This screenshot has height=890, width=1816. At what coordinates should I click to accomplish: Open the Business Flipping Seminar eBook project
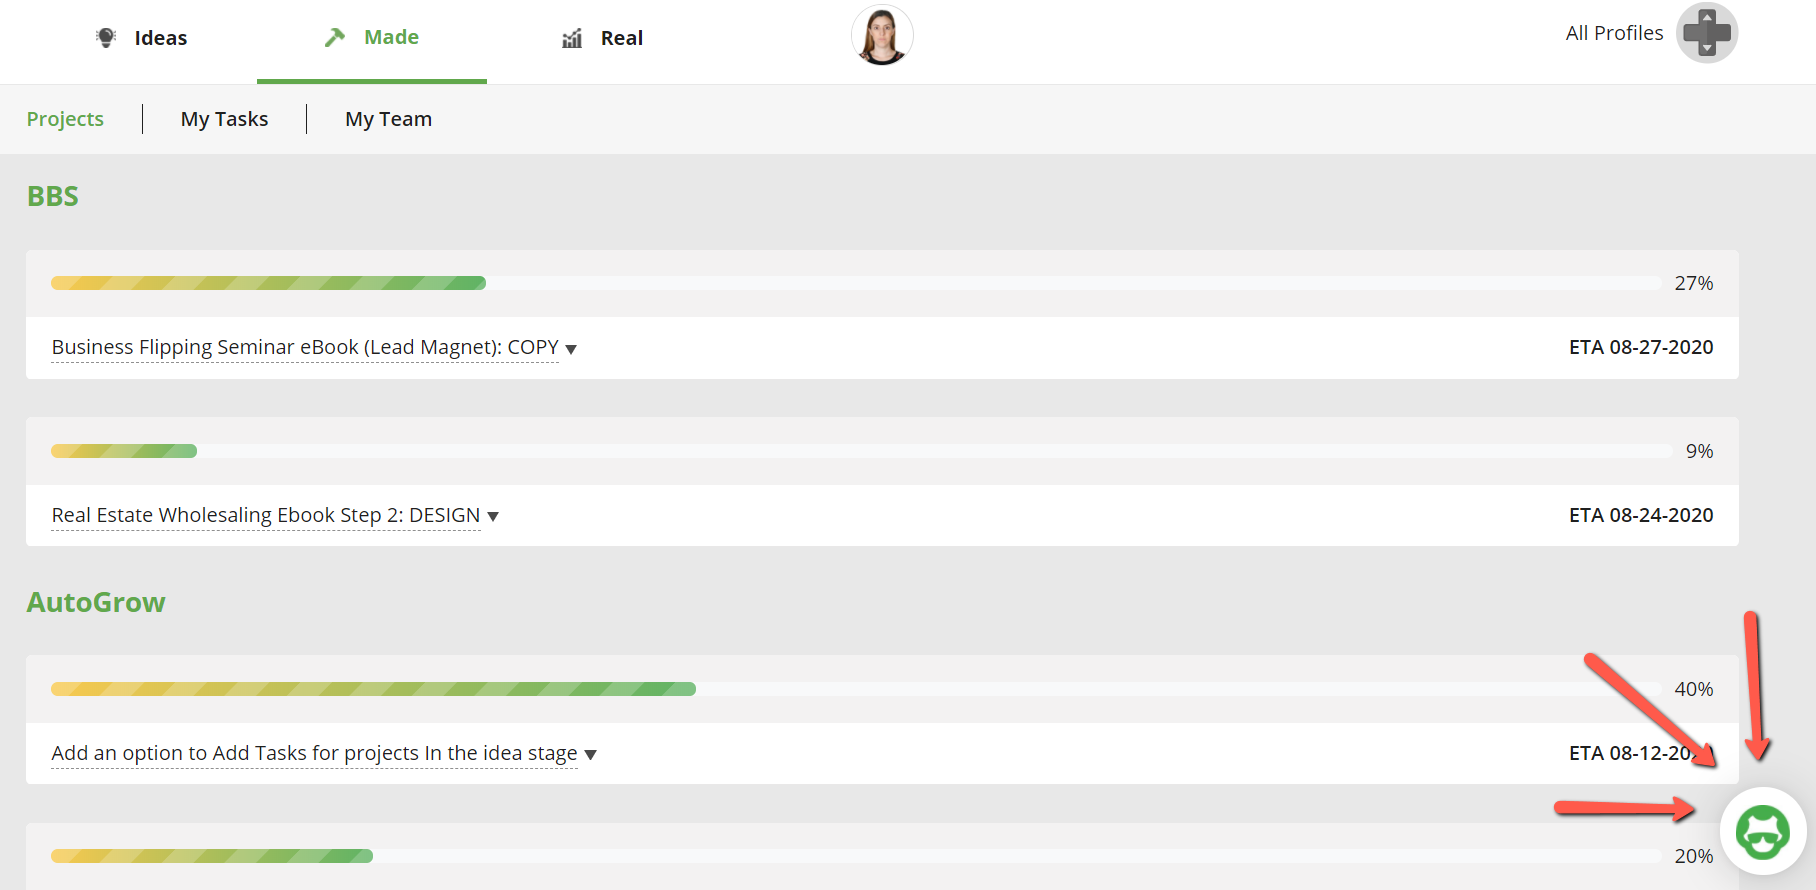(x=304, y=347)
